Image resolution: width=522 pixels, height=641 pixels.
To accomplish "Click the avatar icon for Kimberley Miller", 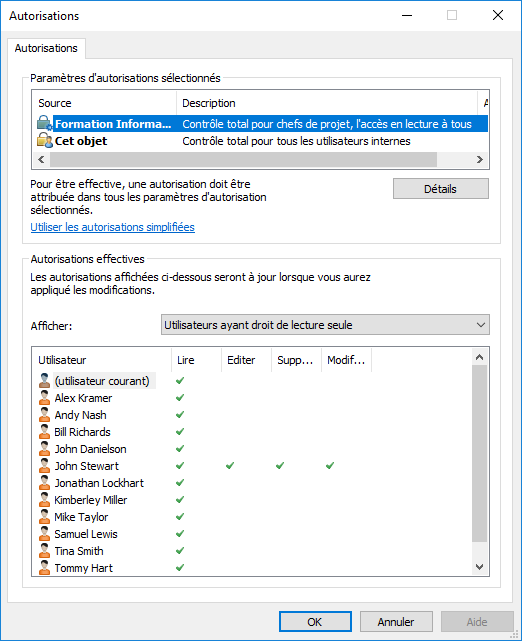I will [x=44, y=500].
